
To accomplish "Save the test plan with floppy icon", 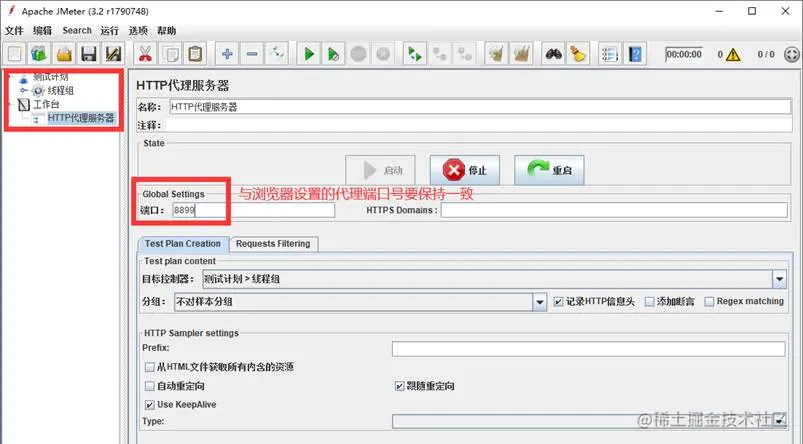I will coord(89,54).
